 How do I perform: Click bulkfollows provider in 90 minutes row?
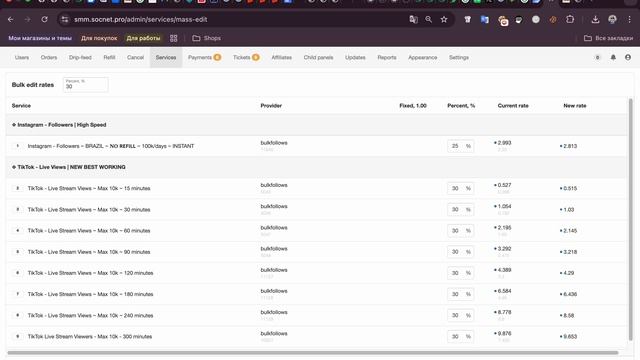(x=274, y=249)
